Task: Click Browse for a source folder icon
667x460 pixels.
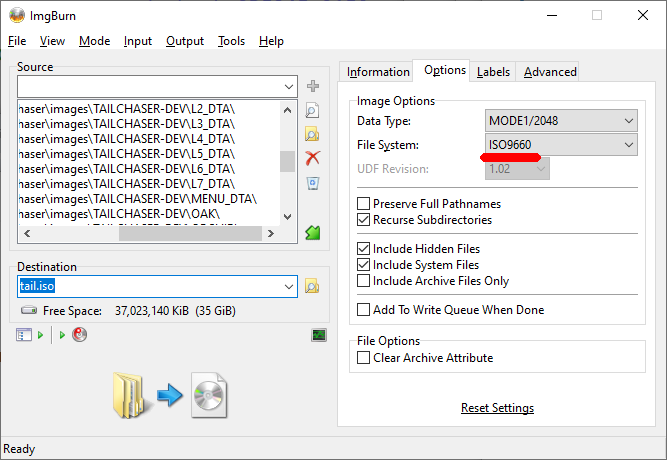Action: (312, 134)
